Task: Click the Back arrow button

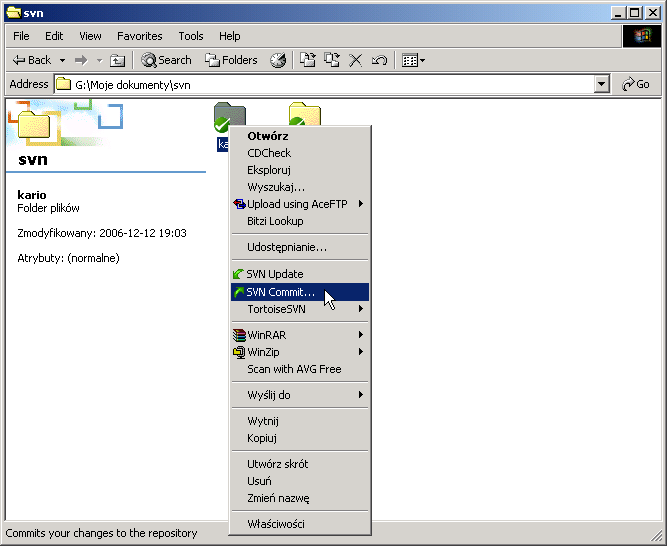Action: (32, 60)
